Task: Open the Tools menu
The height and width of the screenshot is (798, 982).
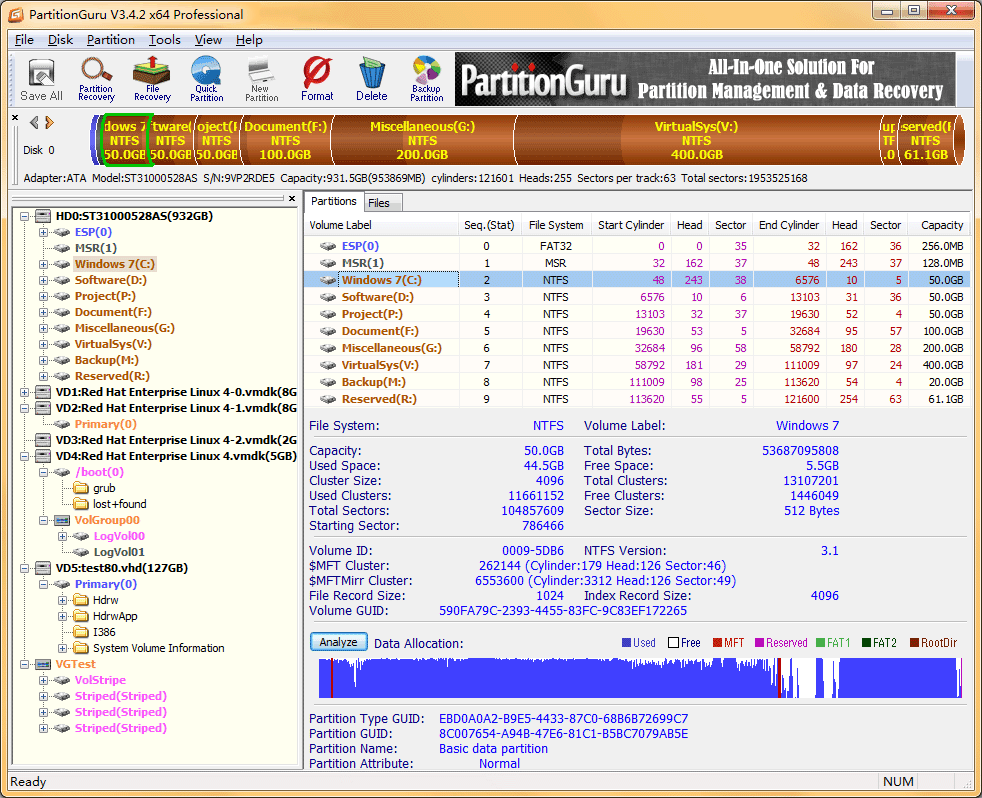Action: tap(165, 40)
